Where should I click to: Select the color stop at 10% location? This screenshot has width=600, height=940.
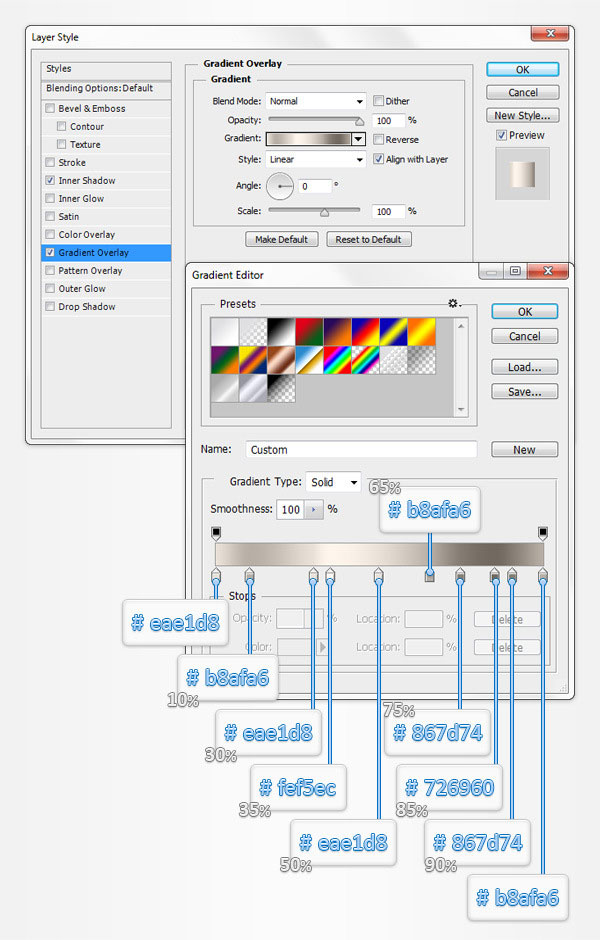click(249, 576)
